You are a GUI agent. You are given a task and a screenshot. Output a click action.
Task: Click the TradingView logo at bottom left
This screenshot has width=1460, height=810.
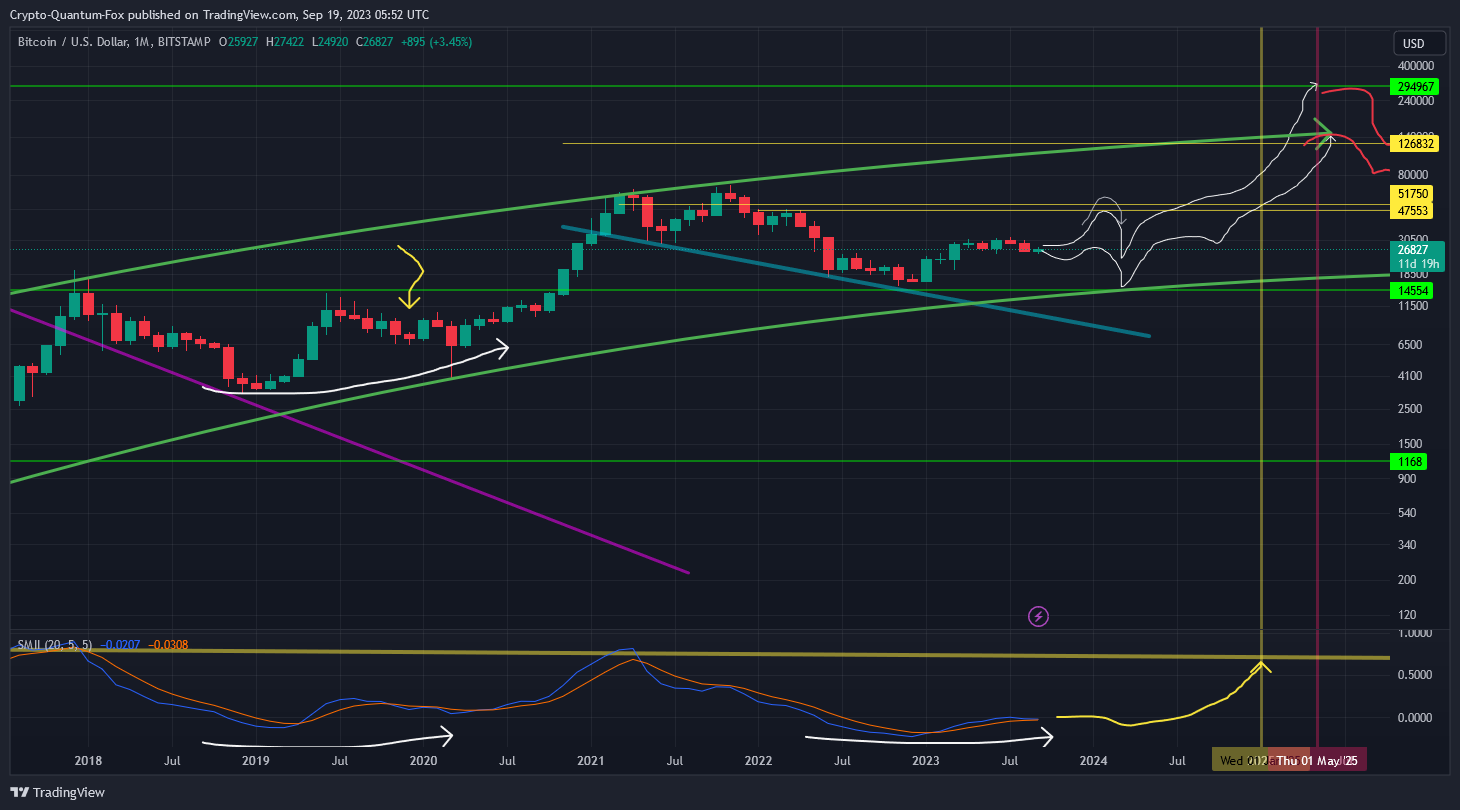pyautogui.click(x=57, y=792)
